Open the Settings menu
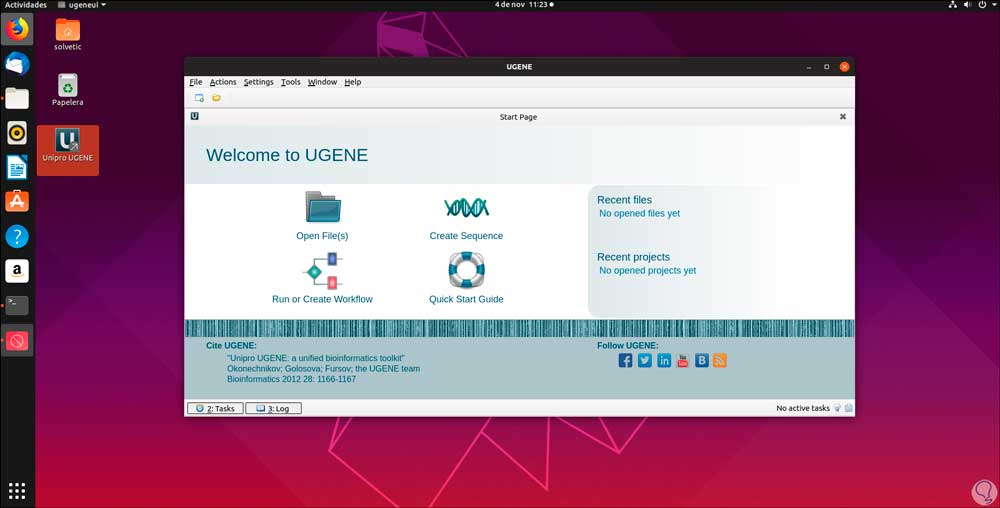Screen dimensions: 1000x508 point(258,82)
